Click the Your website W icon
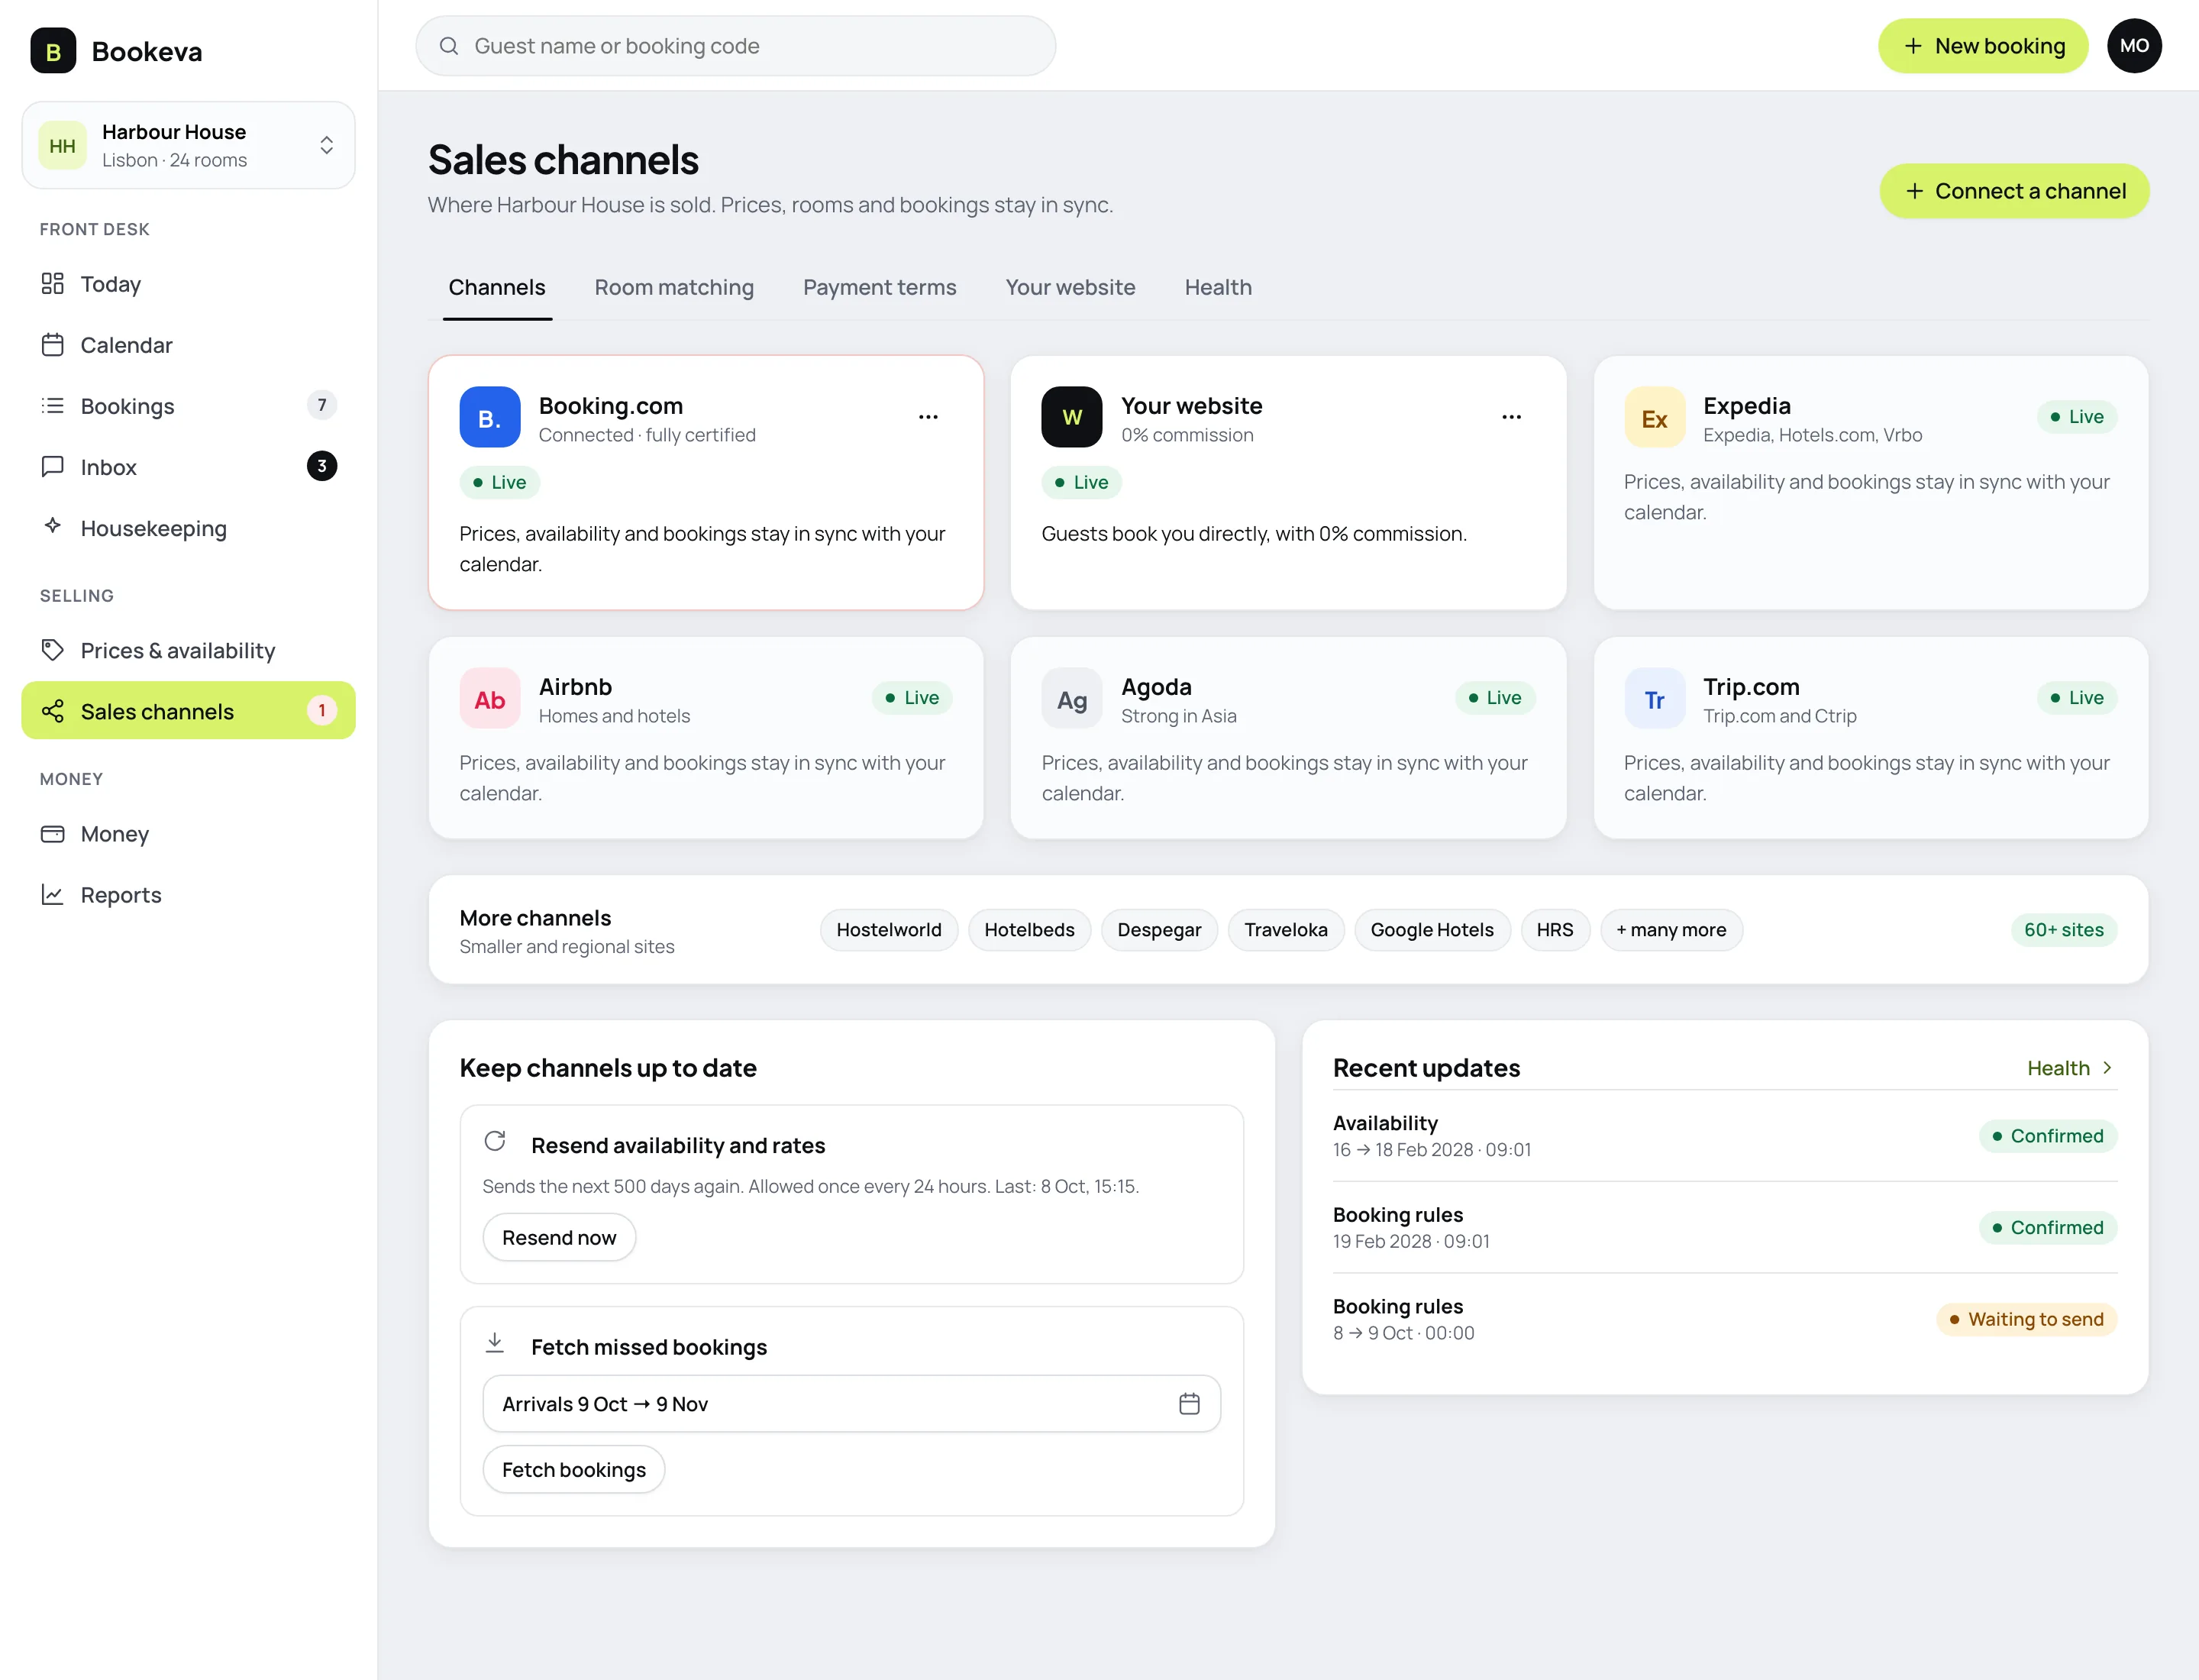This screenshot has height=1680, width=2199. (x=1072, y=417)
